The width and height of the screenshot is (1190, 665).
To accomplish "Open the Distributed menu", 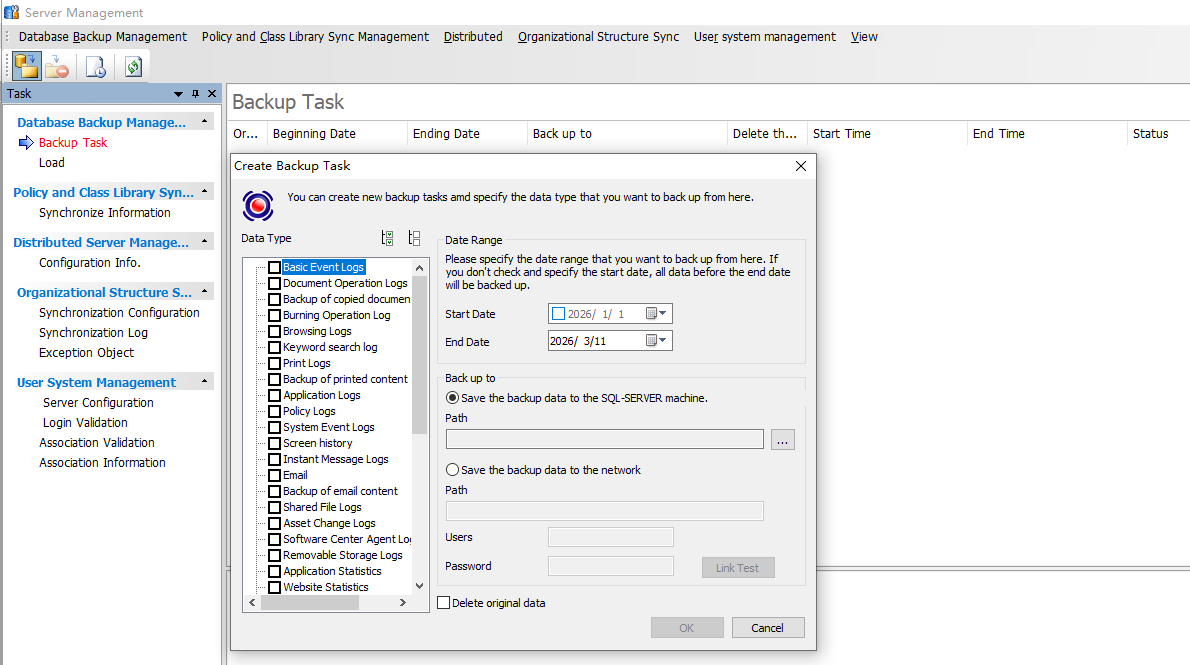I will pos(473,36).
